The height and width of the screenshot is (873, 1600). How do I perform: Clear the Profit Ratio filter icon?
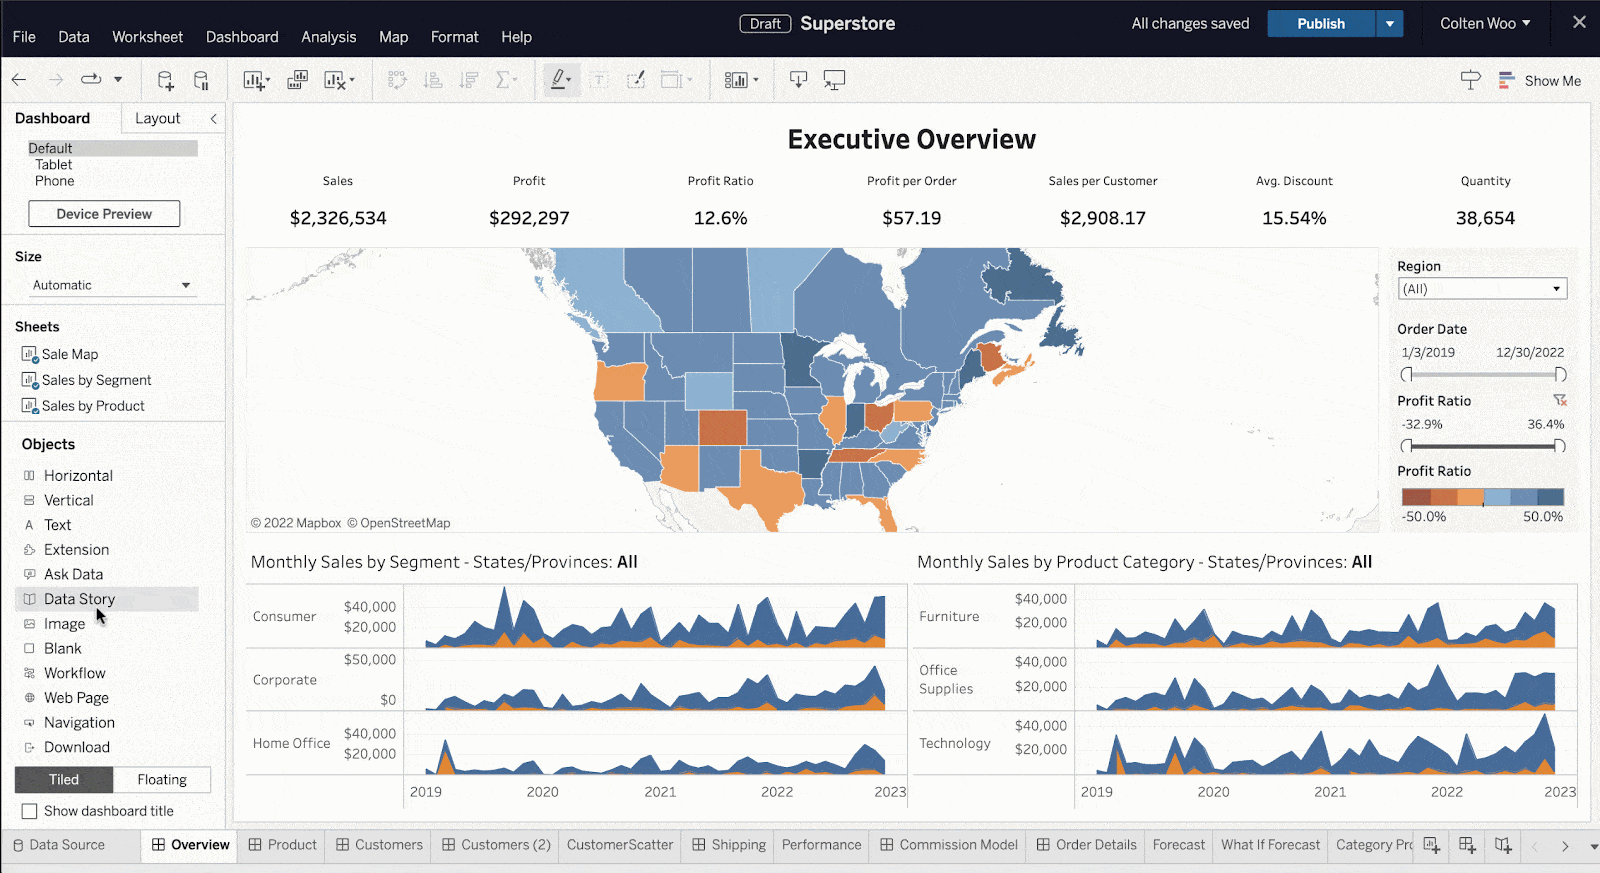pyautogui.click(x=1560, y=400)
